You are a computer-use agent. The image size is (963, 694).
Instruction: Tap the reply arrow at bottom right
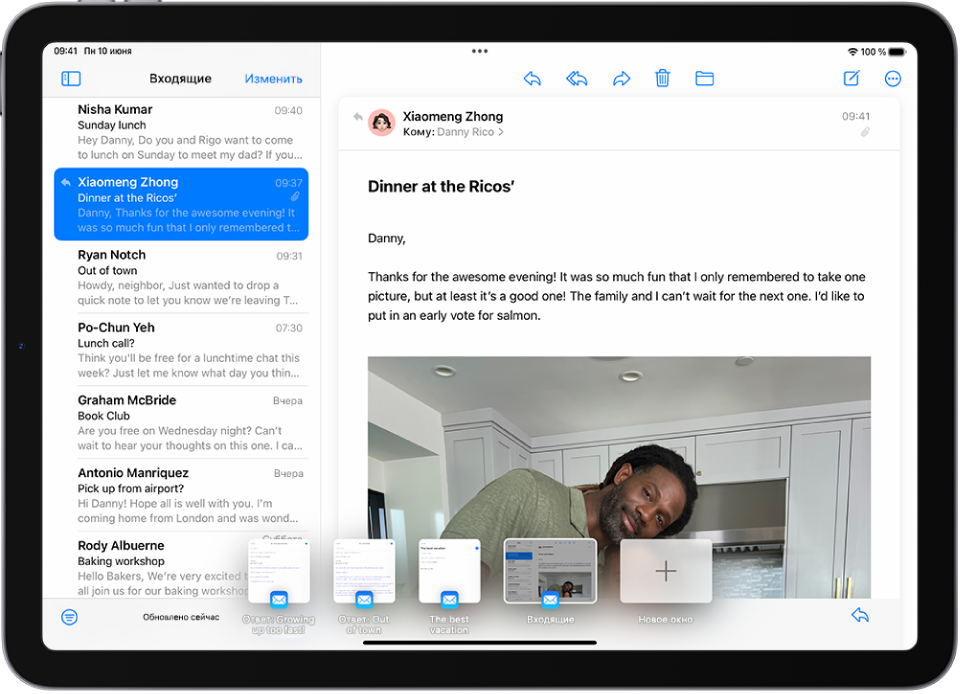click(x=860, y=615)
